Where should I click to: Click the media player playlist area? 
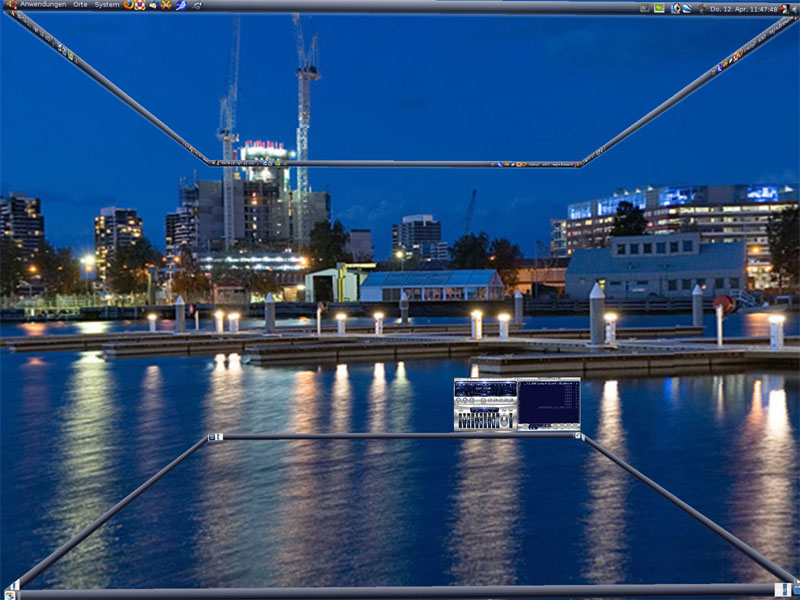click(549, 402)
